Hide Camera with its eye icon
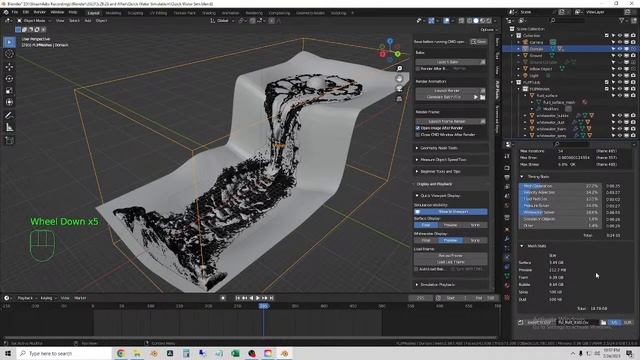 pyautogui.click(x=620, y=42)
